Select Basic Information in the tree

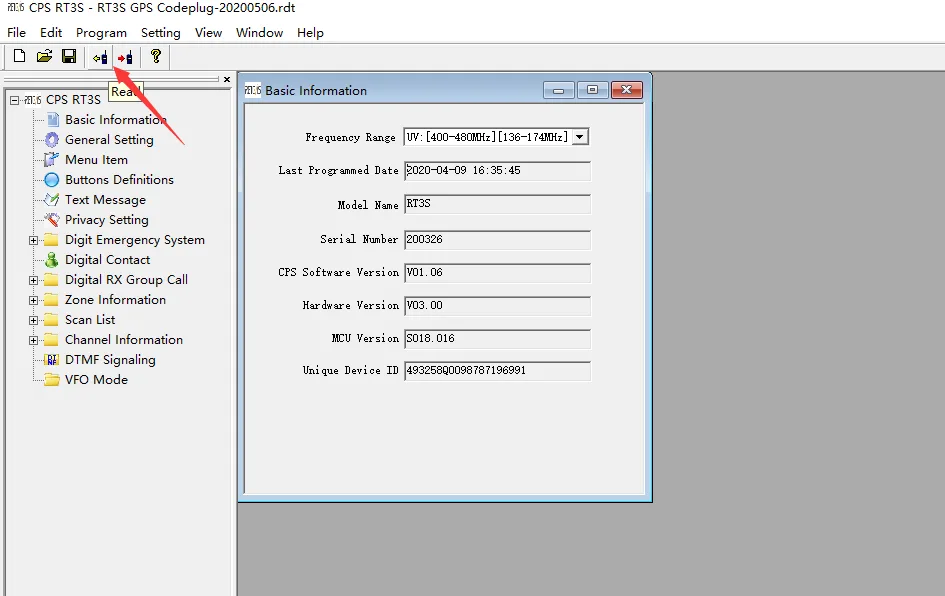click(116, 119)
